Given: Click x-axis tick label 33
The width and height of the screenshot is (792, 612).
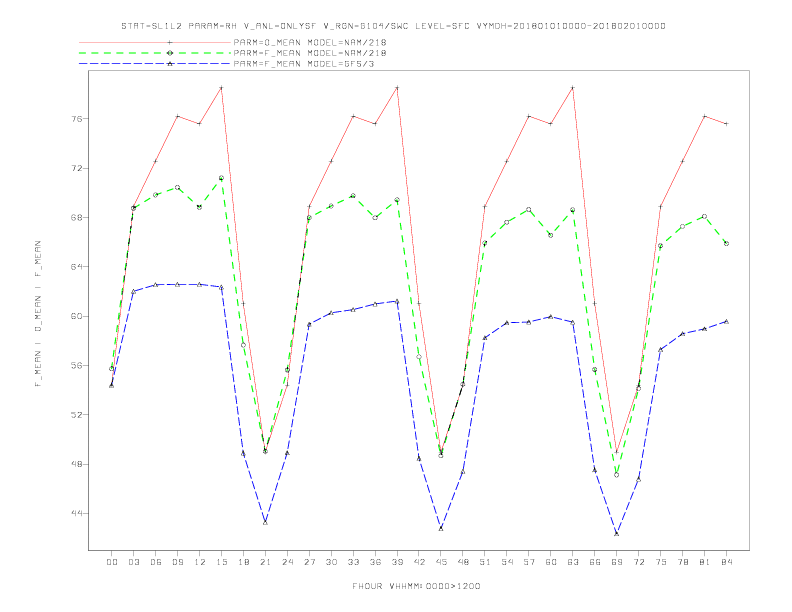Looking at the screenshot, I should tap(353, 562).
